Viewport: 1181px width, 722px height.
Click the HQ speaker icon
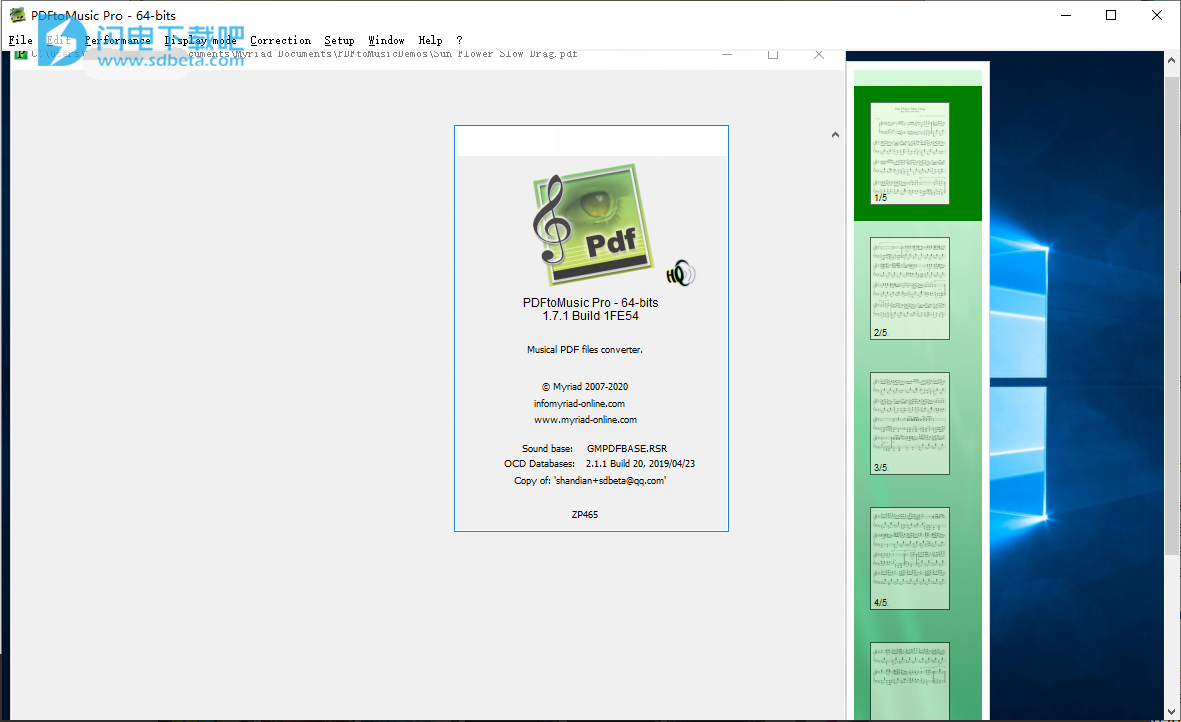(x=680, y=273)
